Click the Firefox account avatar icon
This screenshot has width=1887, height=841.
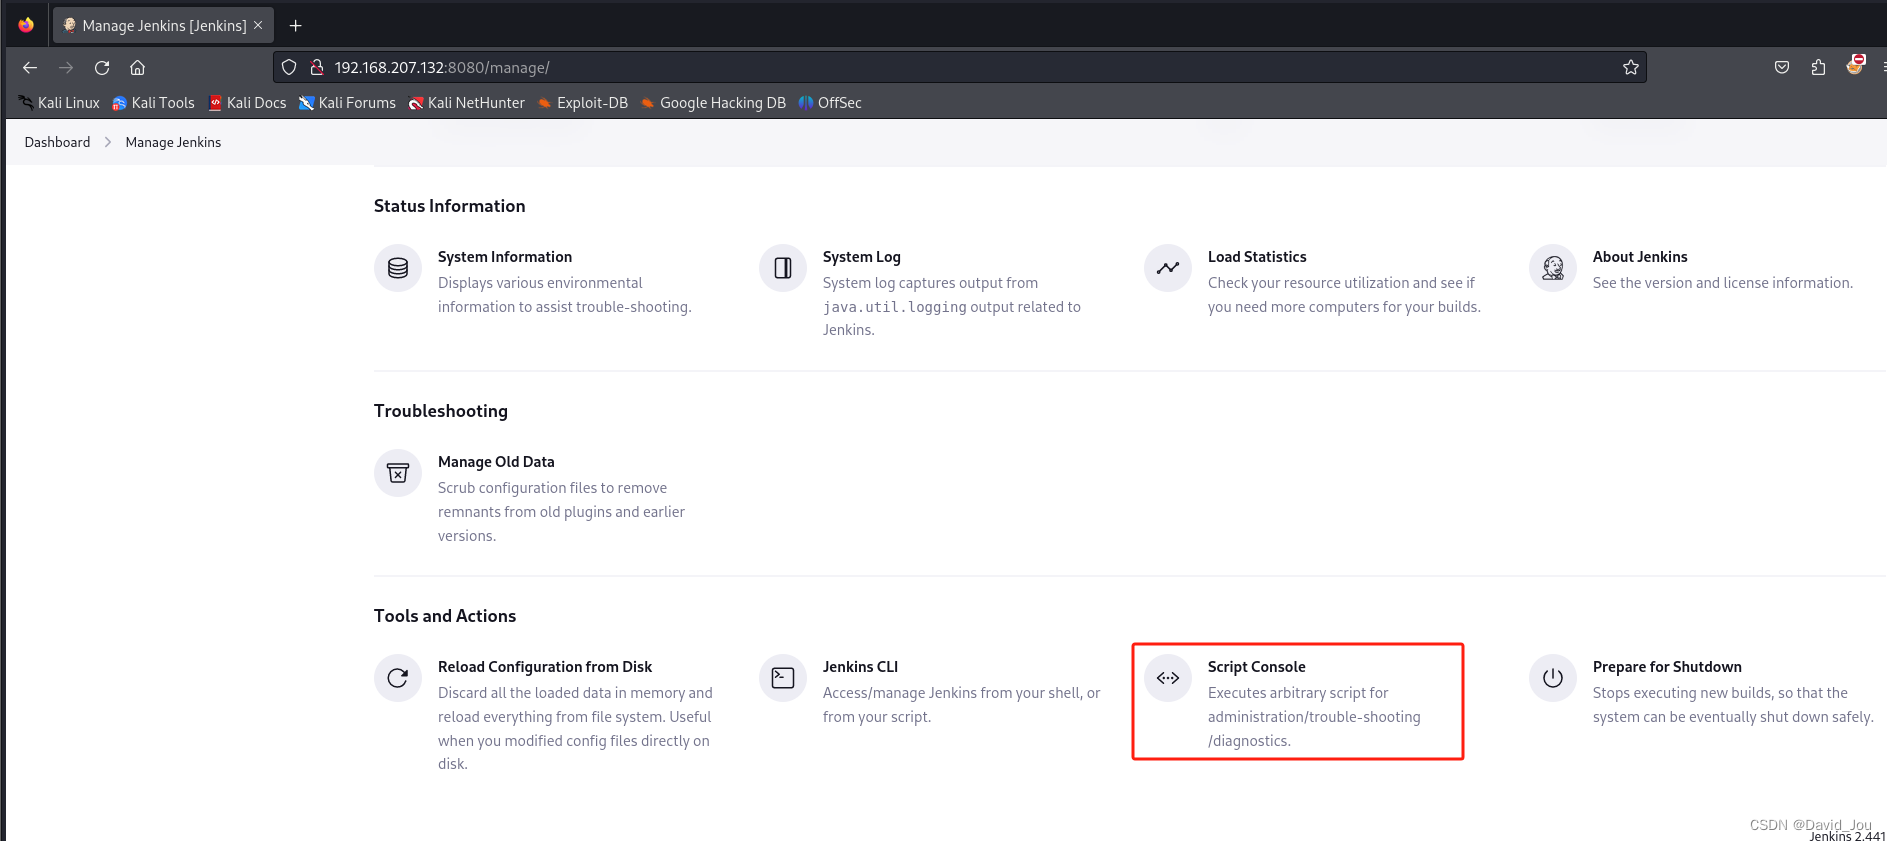pos(1855,65)
